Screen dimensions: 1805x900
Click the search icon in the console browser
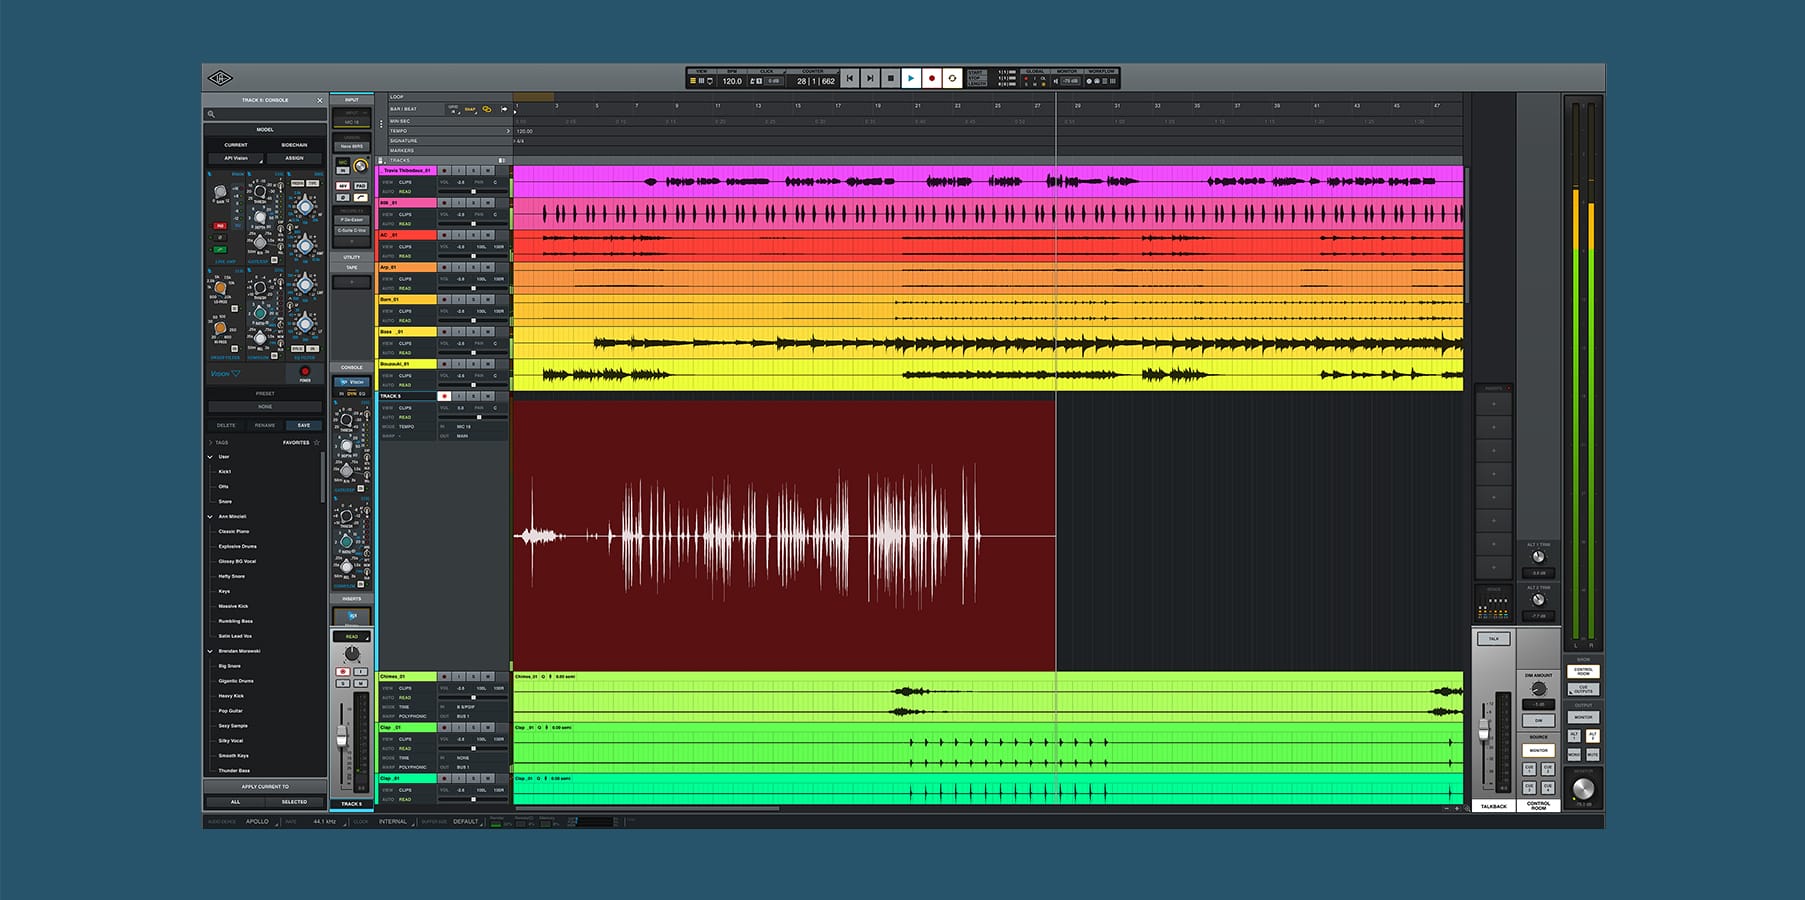212,115
